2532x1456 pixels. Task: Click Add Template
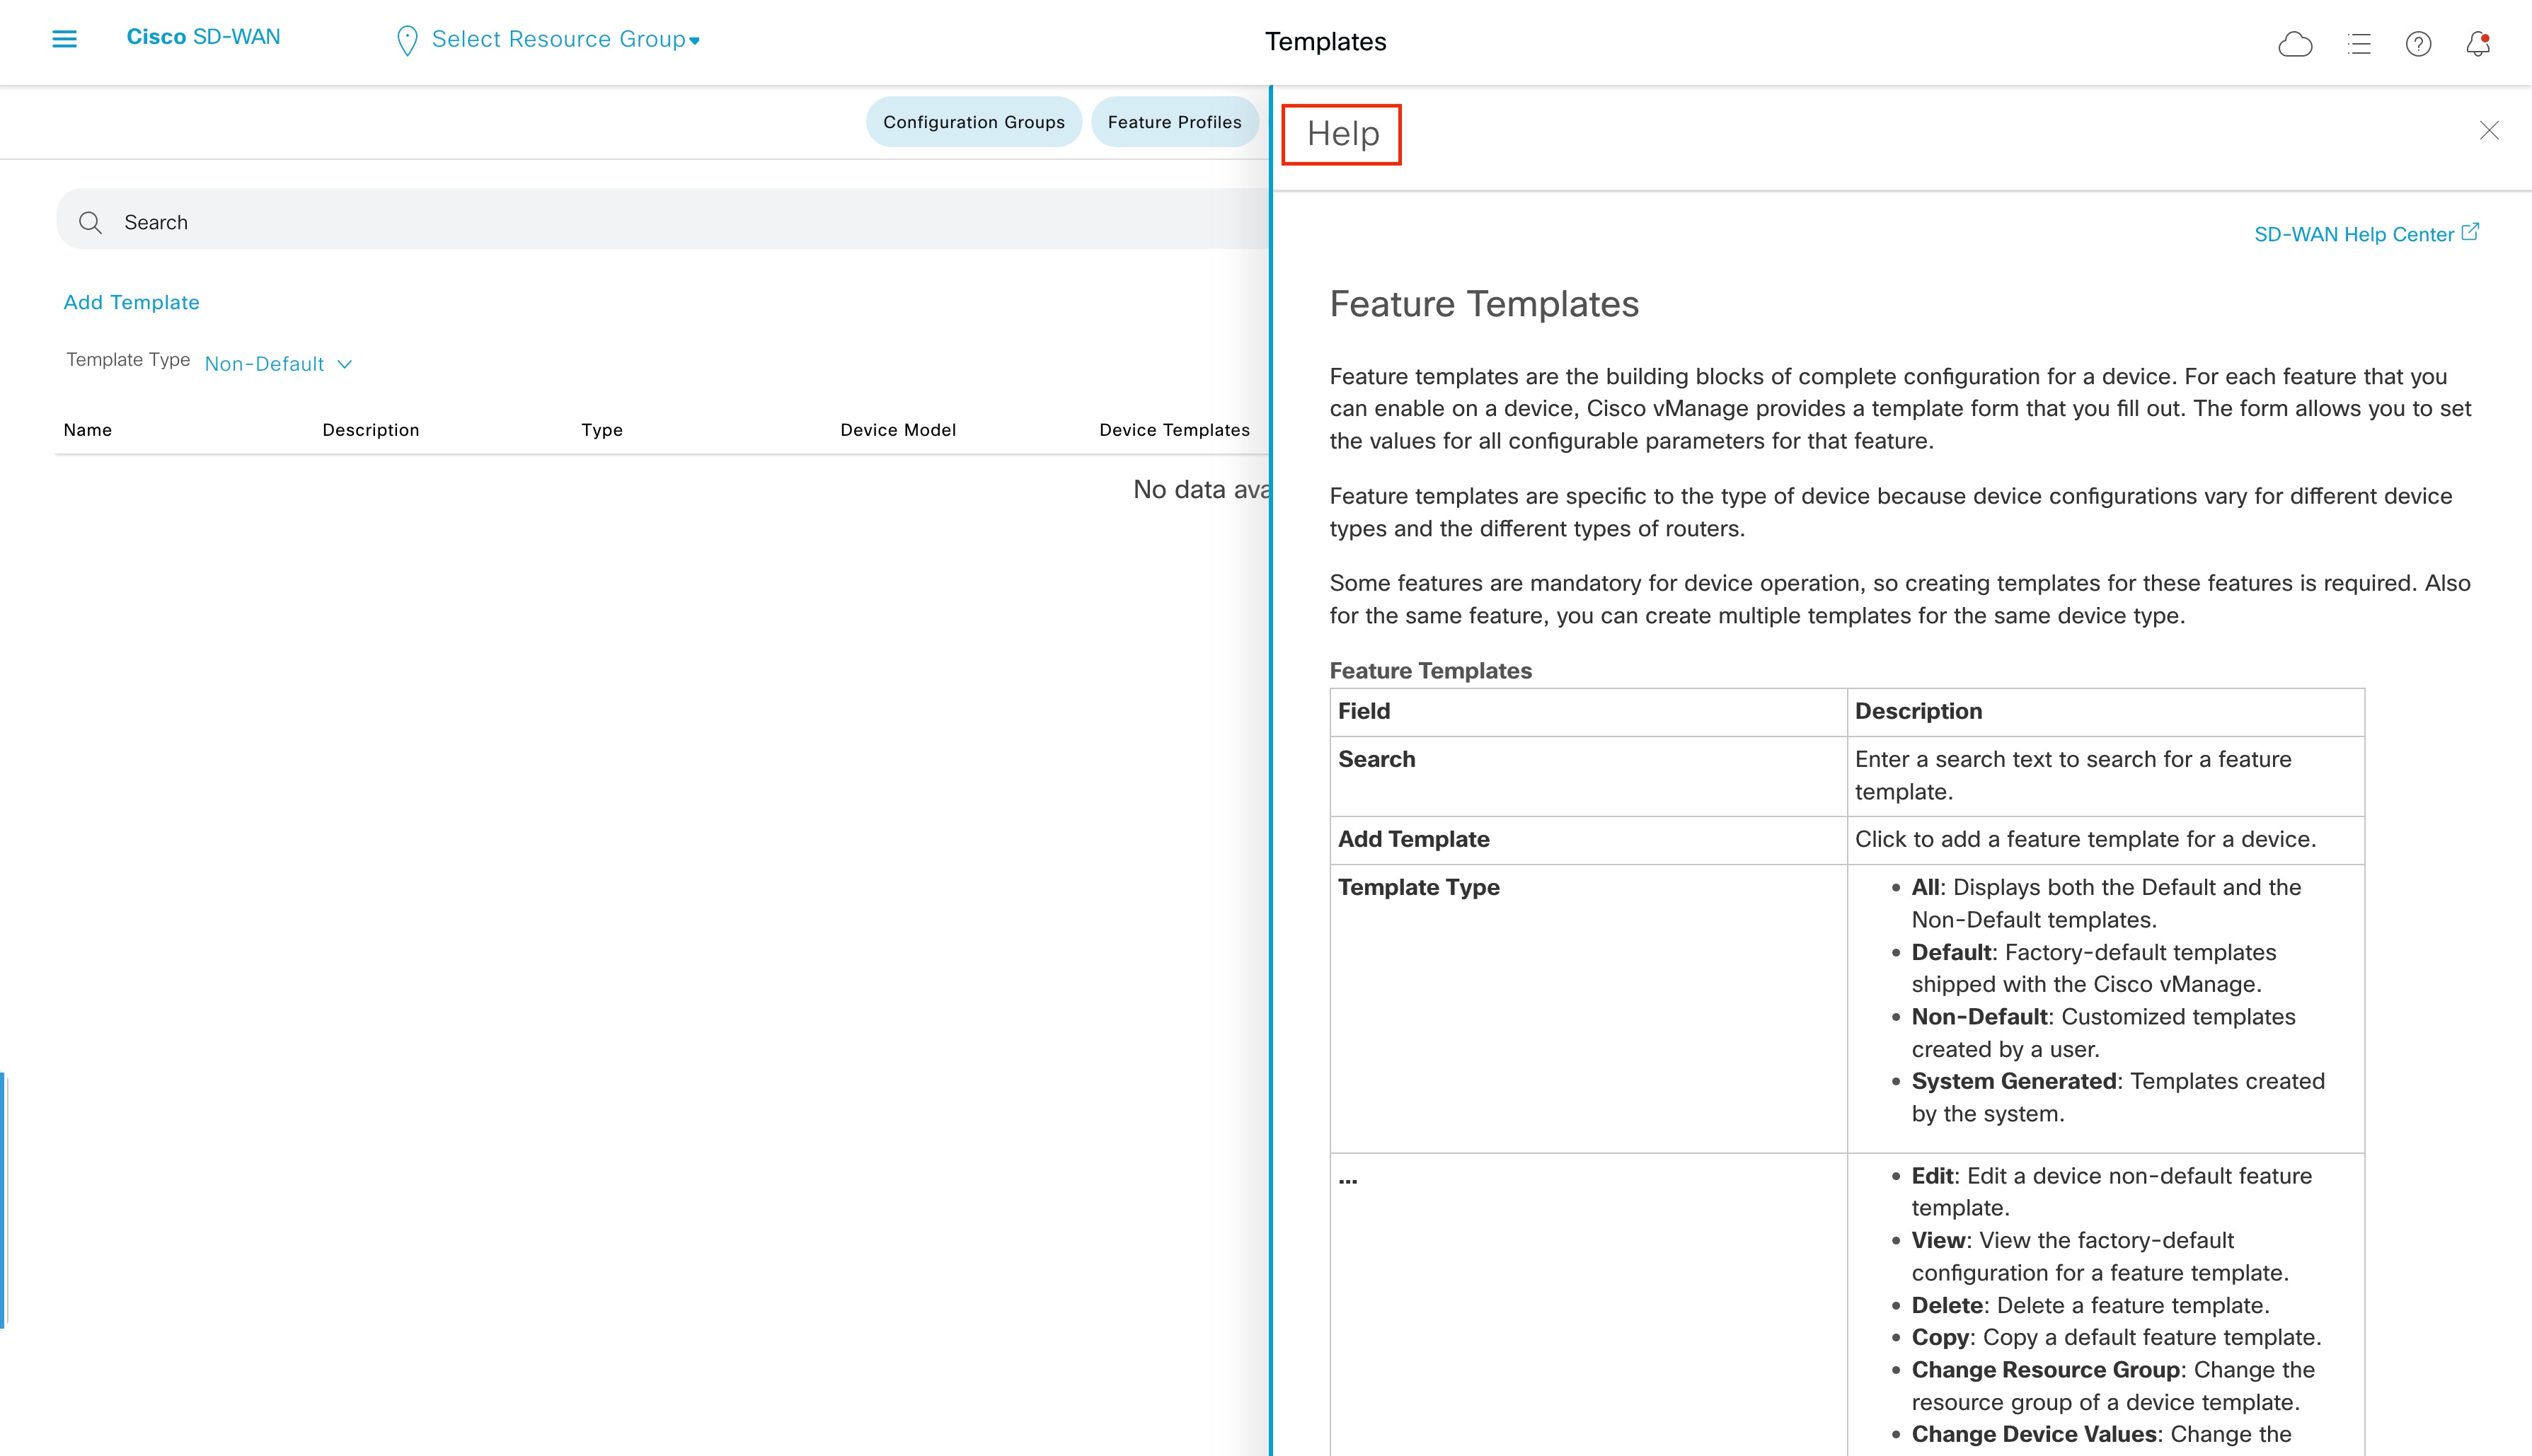[x=131, y=301]
